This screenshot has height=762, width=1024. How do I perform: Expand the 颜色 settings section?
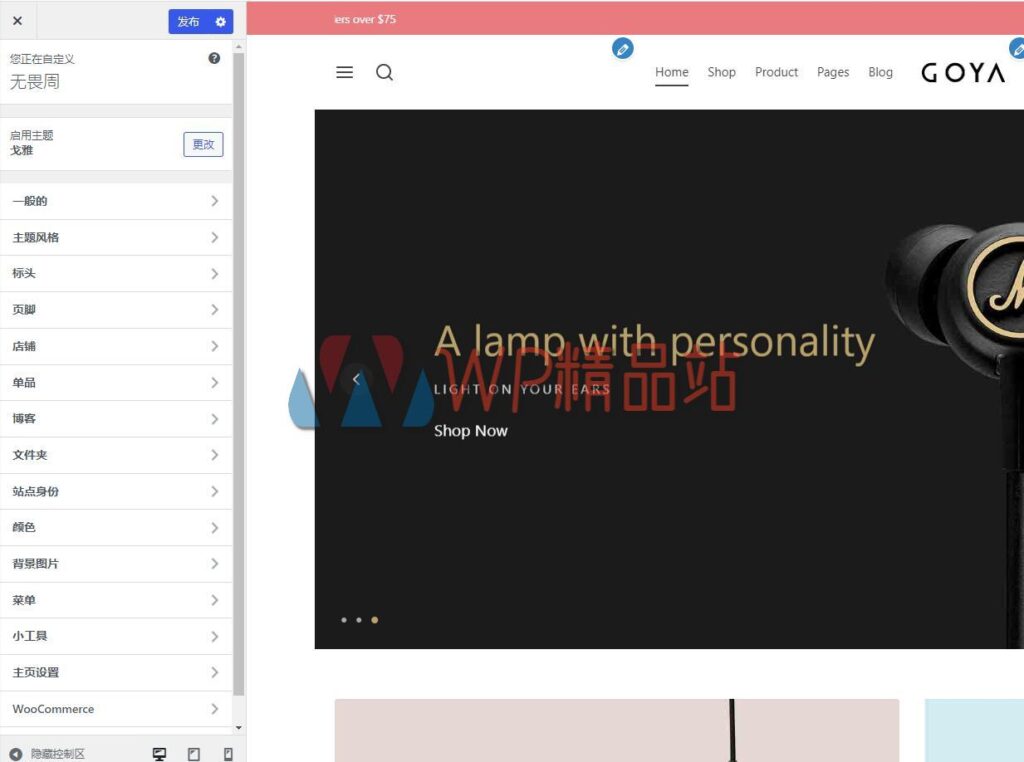(117, 527)
